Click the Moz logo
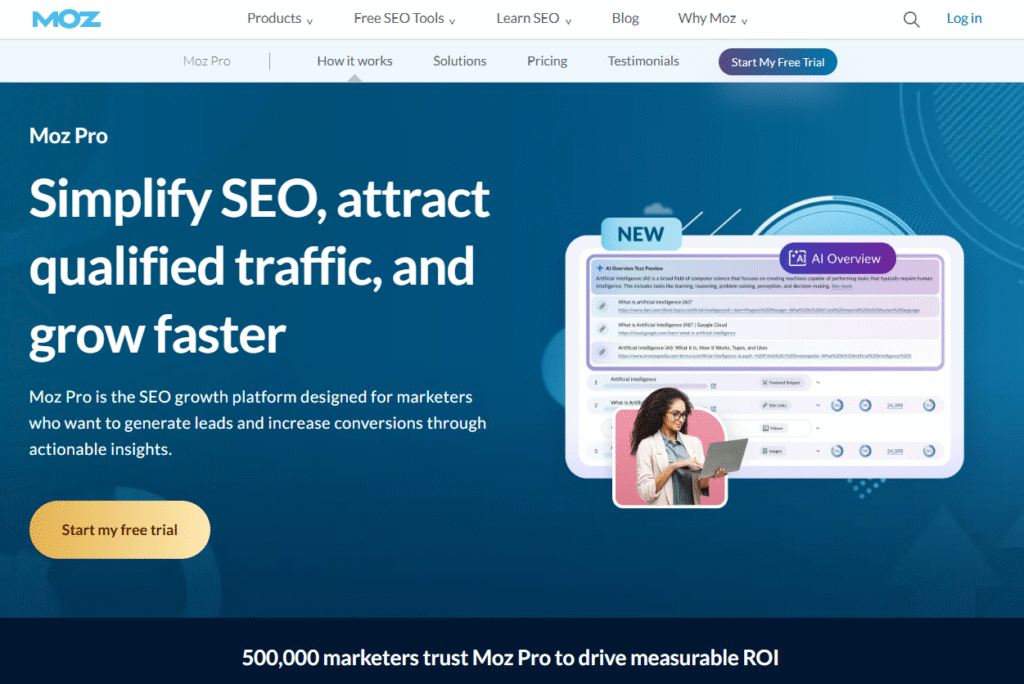Viewport: 1024px width, 684px height. pyautogui.click(x=66, y=19)
